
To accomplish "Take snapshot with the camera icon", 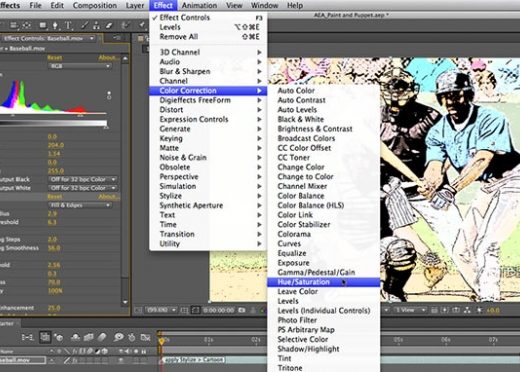I will coord(242,310).
